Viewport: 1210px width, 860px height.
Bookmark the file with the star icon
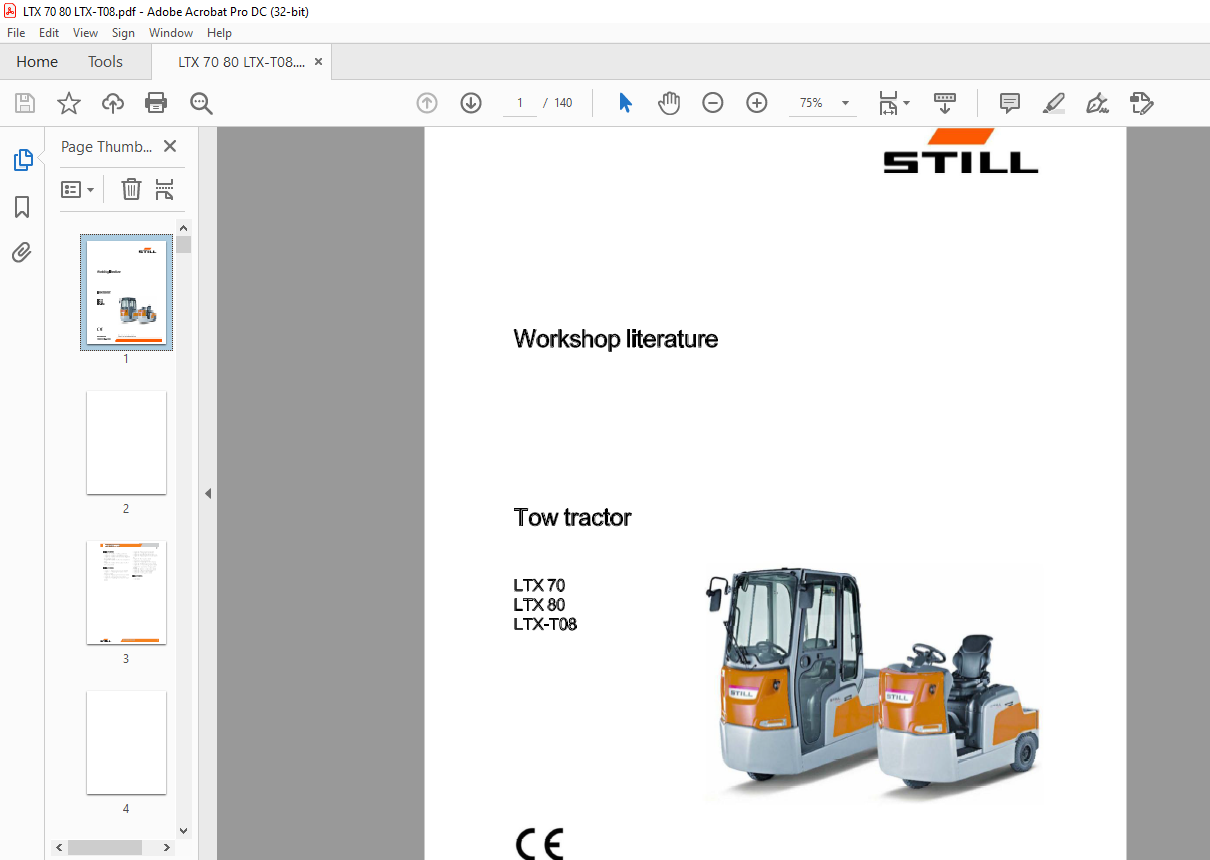coord(68,103)
